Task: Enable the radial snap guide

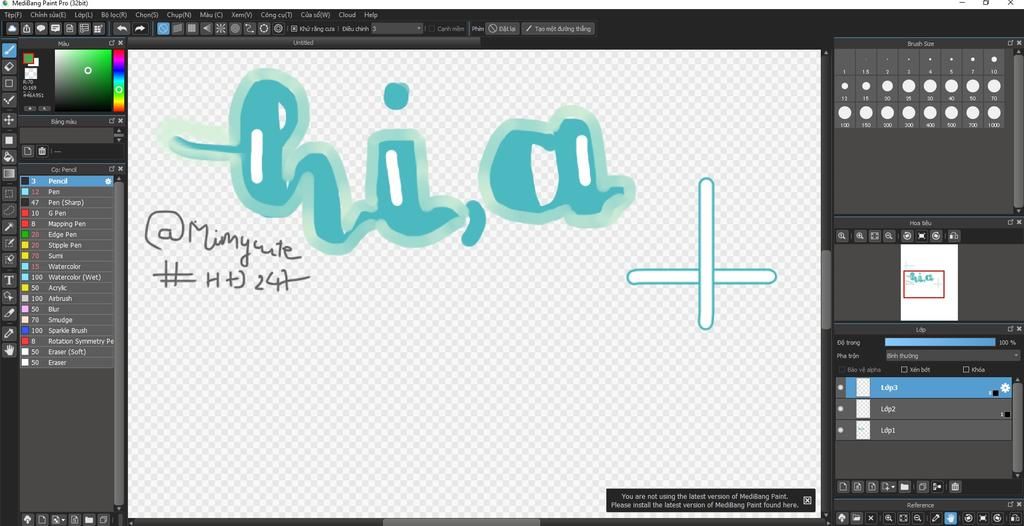Action: point(221,28)
